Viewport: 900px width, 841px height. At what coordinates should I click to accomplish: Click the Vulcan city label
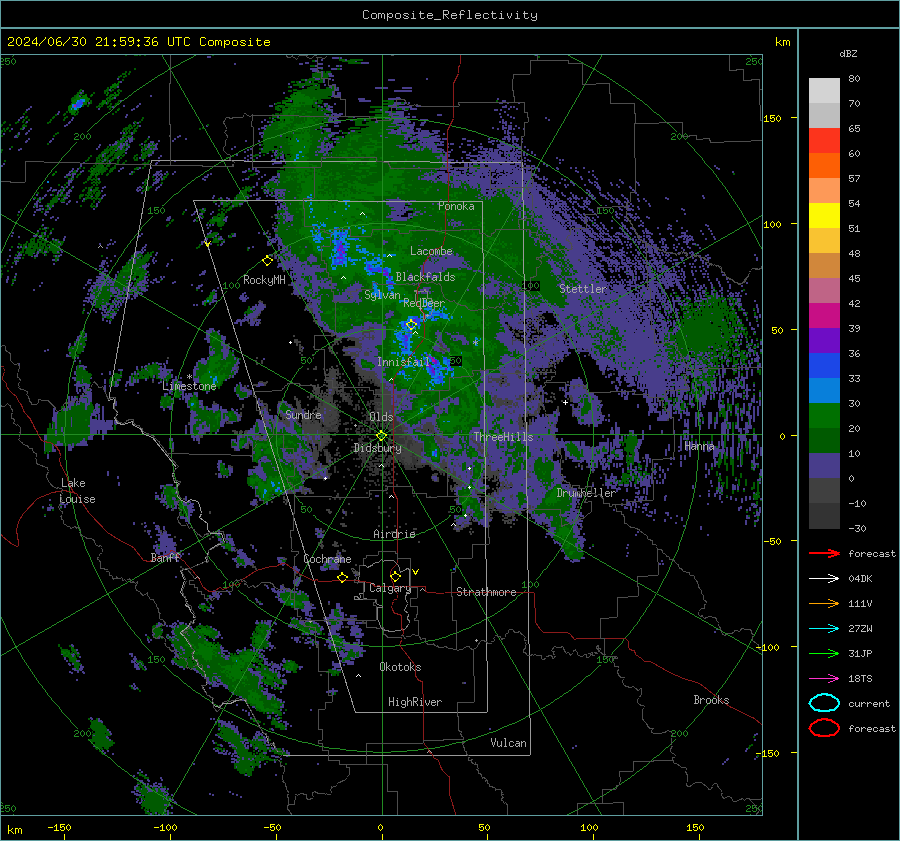509,743
